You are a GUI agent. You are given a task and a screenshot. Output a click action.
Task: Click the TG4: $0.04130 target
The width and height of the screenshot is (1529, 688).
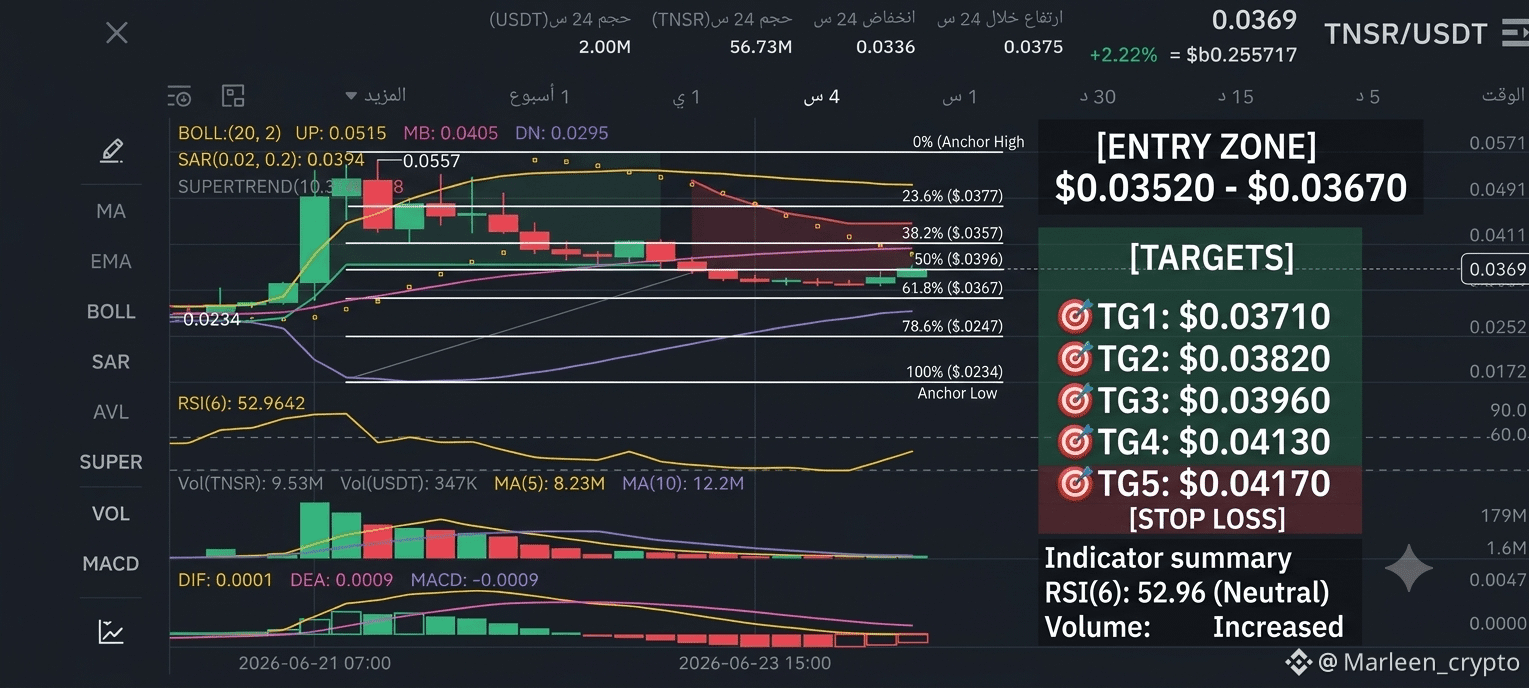(1194, 442)
